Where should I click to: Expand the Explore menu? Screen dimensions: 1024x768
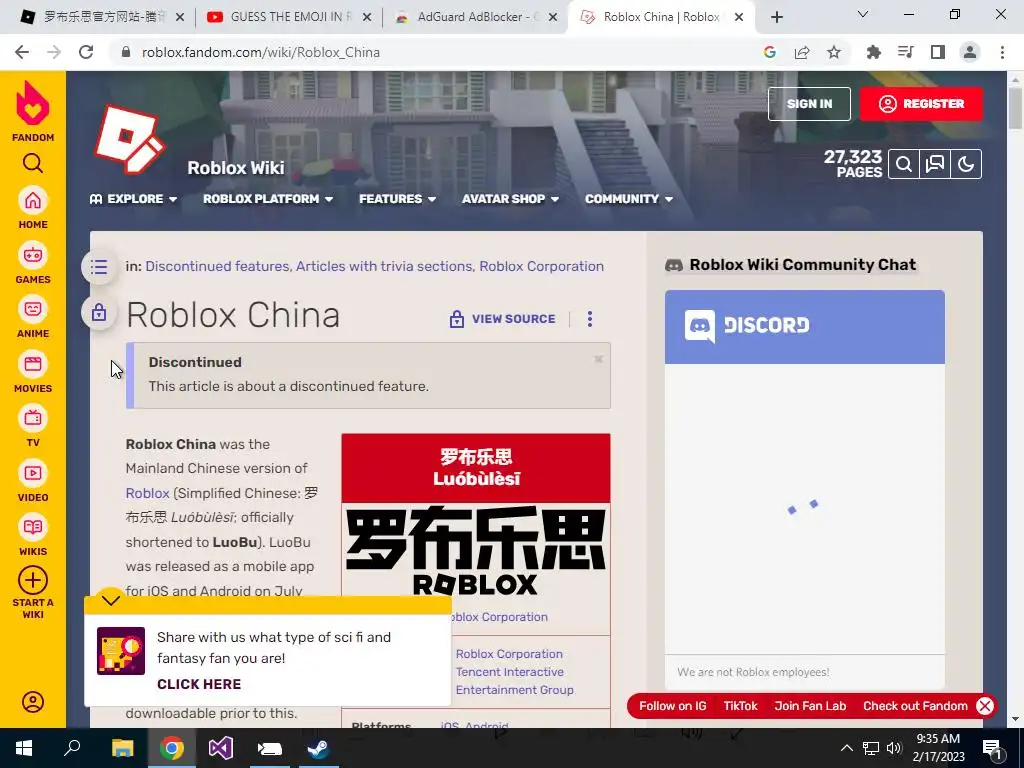(x=133, y=199)
